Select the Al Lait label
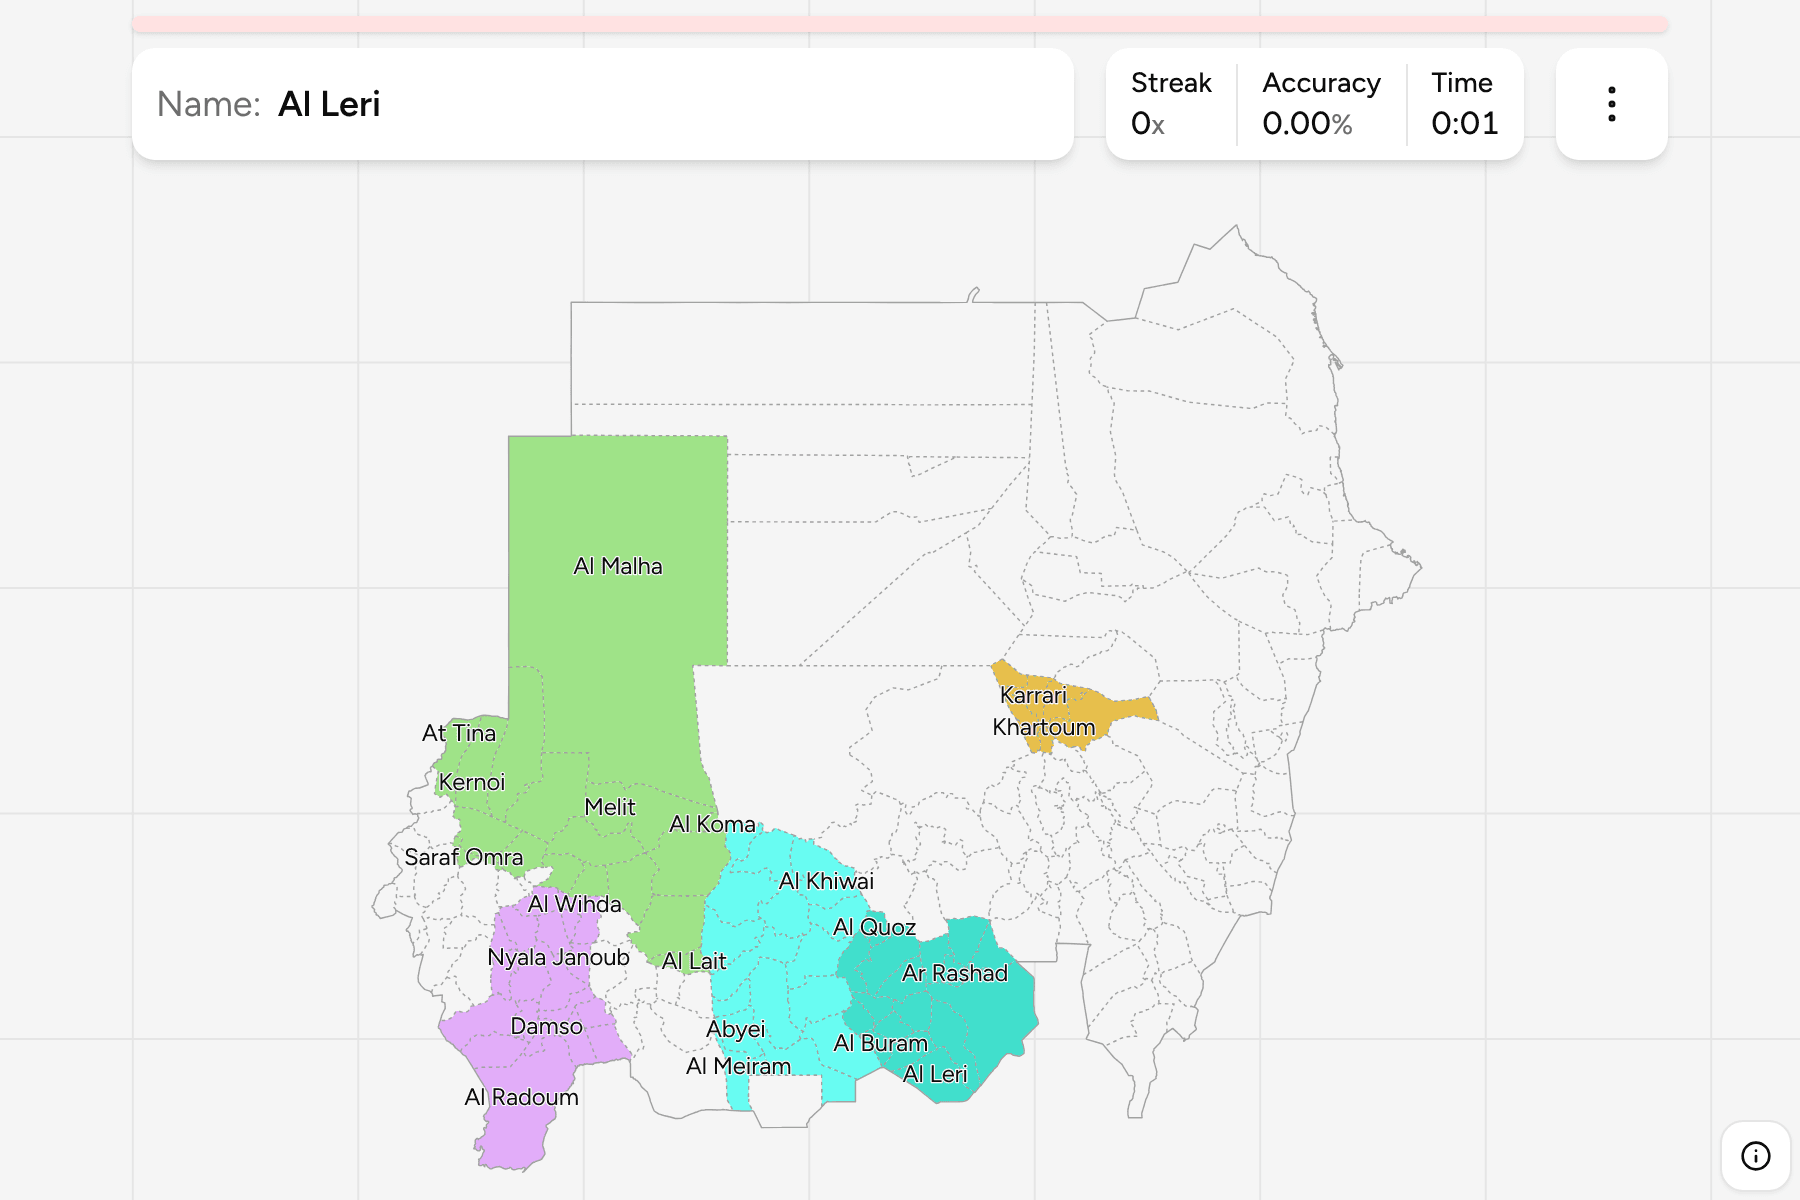Image resolution: width=1800 pixels, height=1200 pixels. pos(694,961)
